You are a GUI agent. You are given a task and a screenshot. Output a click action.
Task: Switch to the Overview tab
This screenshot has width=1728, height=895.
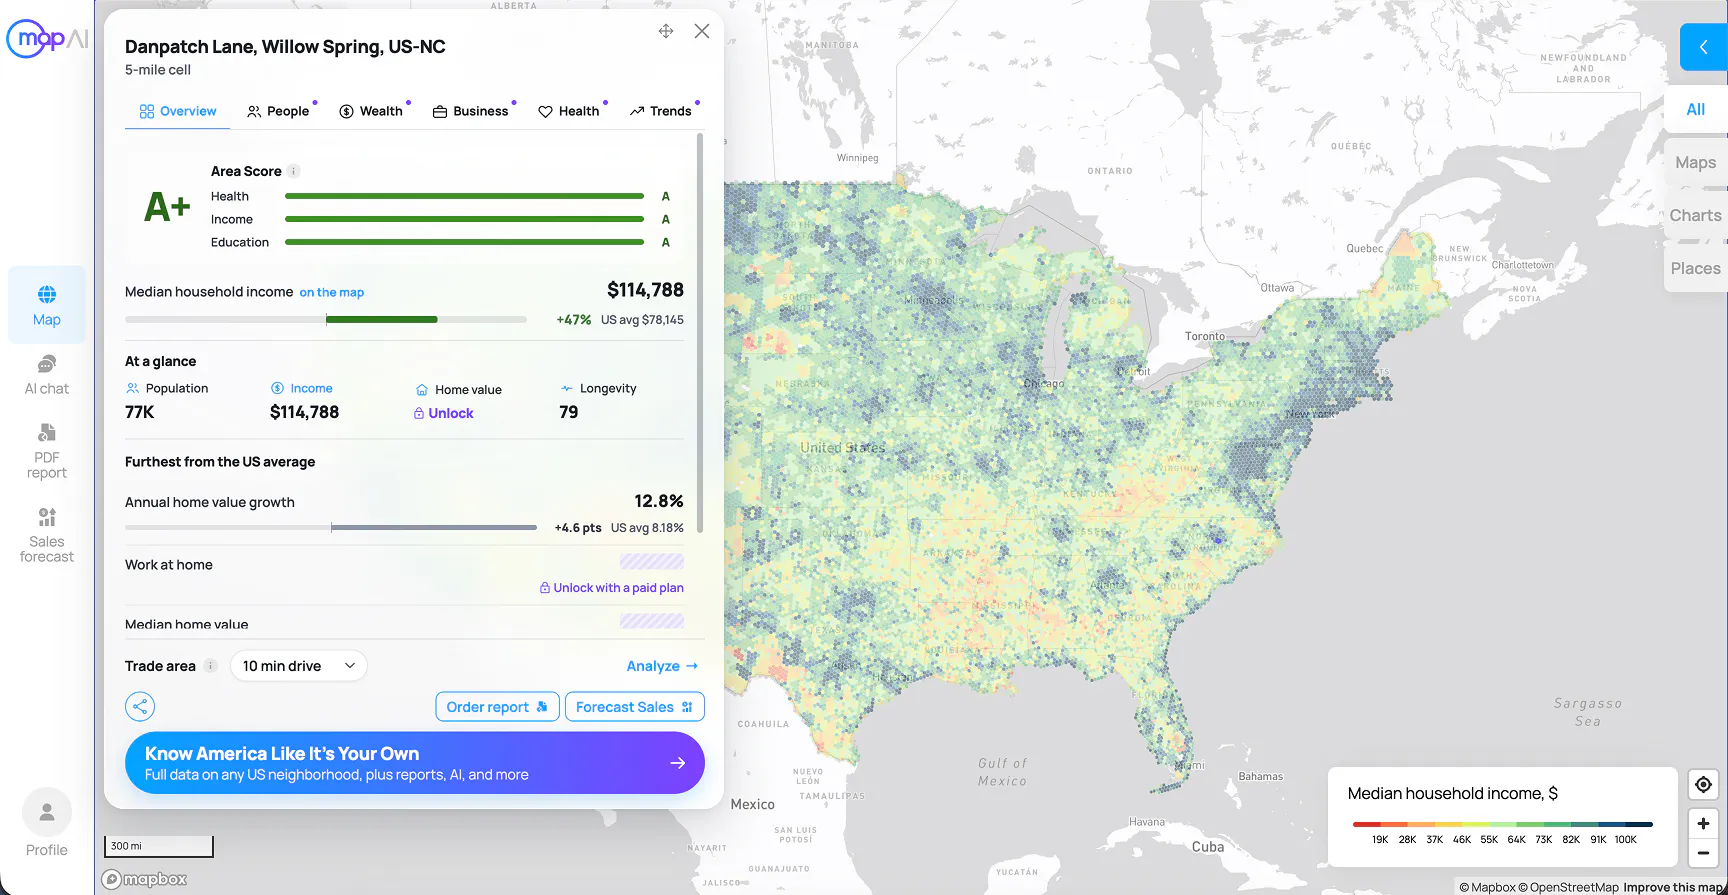pyautogui.click(x=178, y=111)
